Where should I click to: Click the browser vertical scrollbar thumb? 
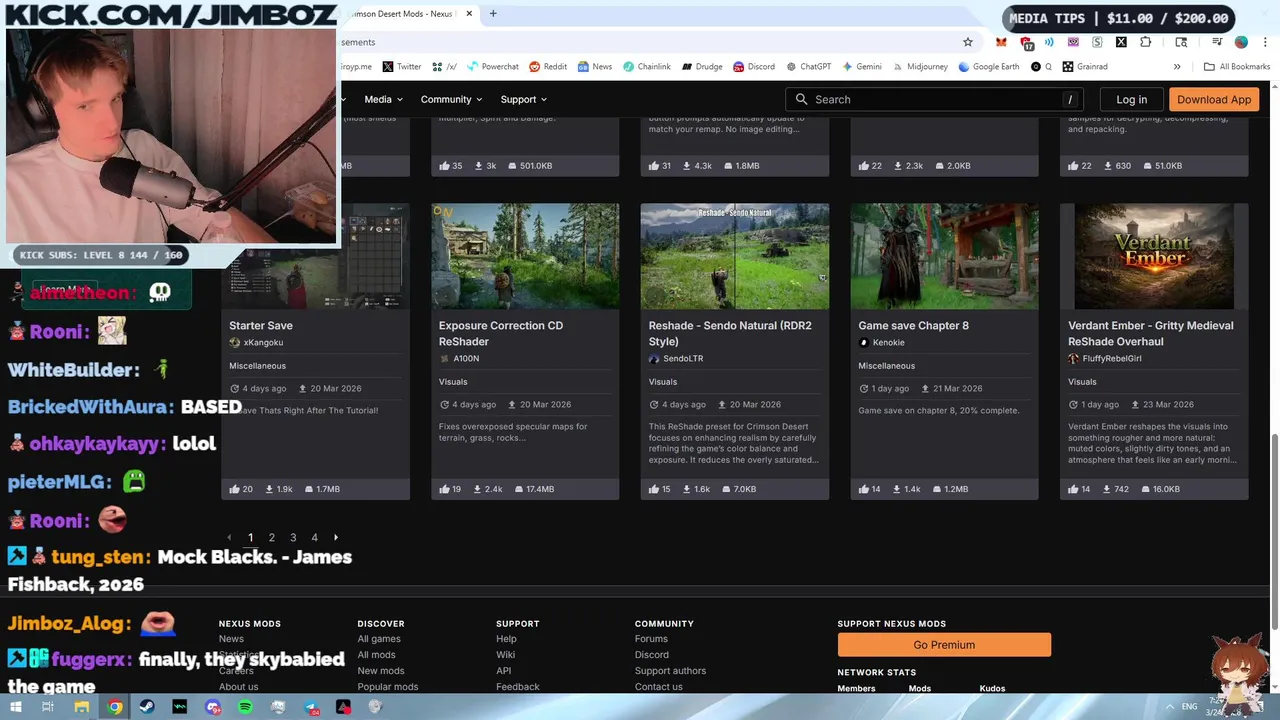click(x=1274, y=532)
